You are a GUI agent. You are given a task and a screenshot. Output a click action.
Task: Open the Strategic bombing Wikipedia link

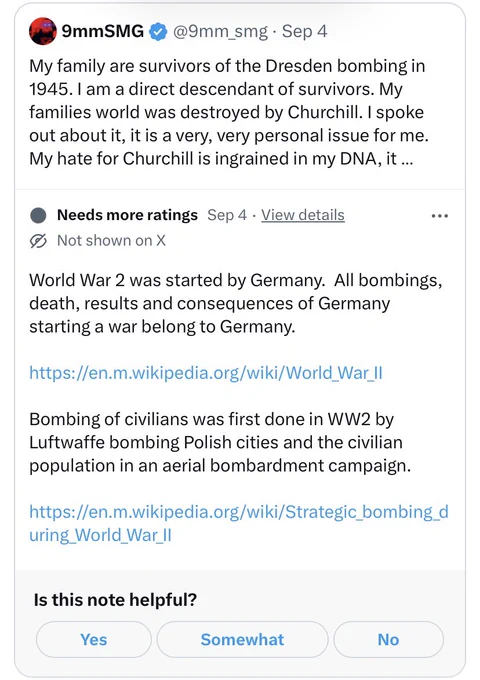[239, 523]
